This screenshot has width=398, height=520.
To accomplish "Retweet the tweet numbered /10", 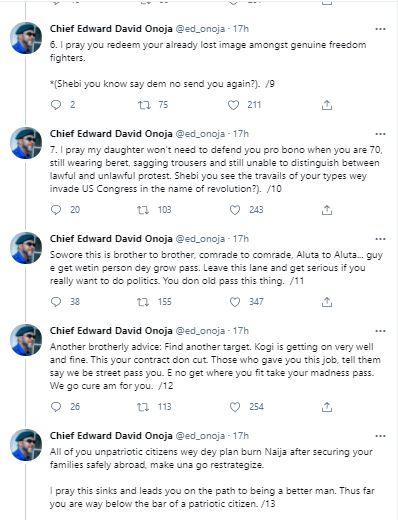I will (143, 210).
